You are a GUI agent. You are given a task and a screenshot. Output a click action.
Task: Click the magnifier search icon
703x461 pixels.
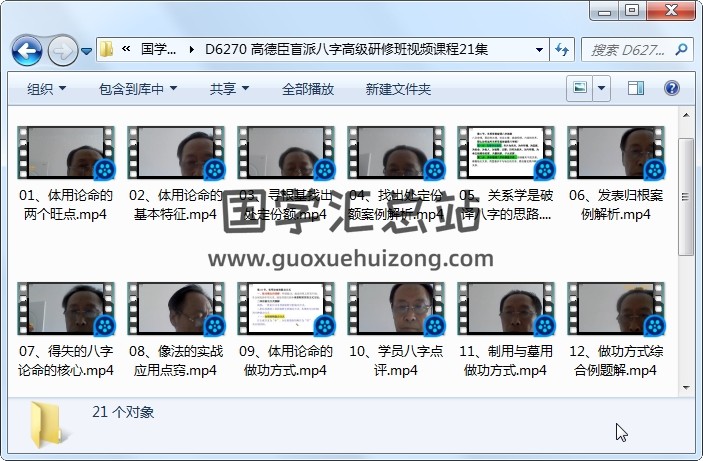point(681,49)
